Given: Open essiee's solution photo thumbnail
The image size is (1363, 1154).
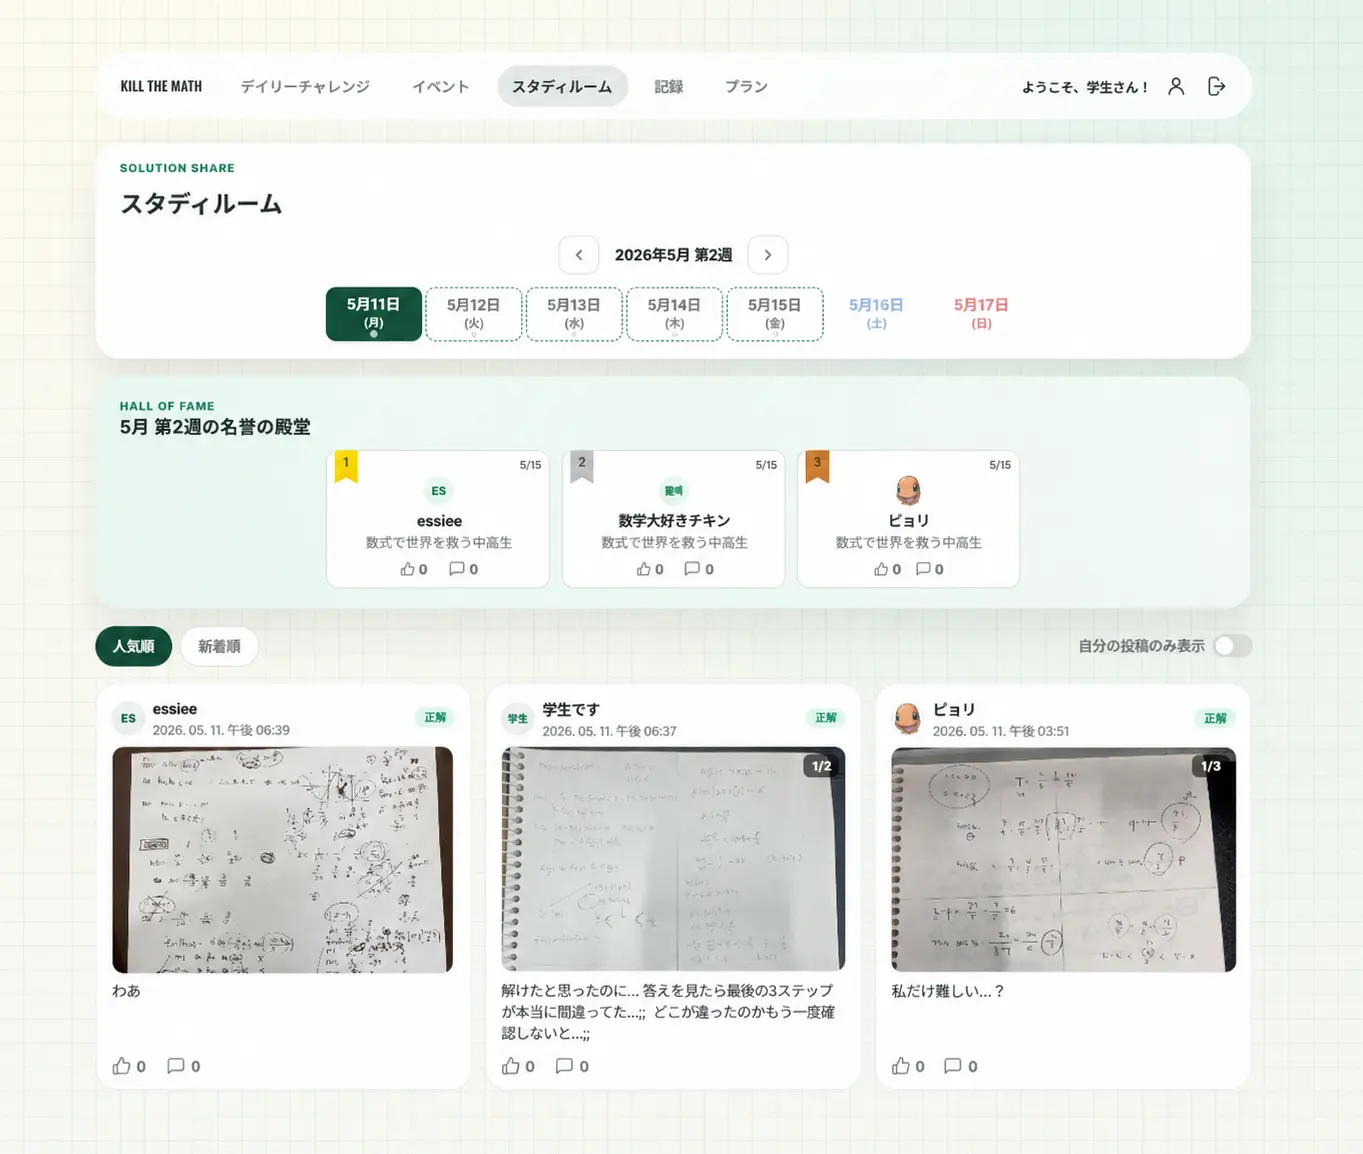Looking at the screenshot, I should pos(283,860).
